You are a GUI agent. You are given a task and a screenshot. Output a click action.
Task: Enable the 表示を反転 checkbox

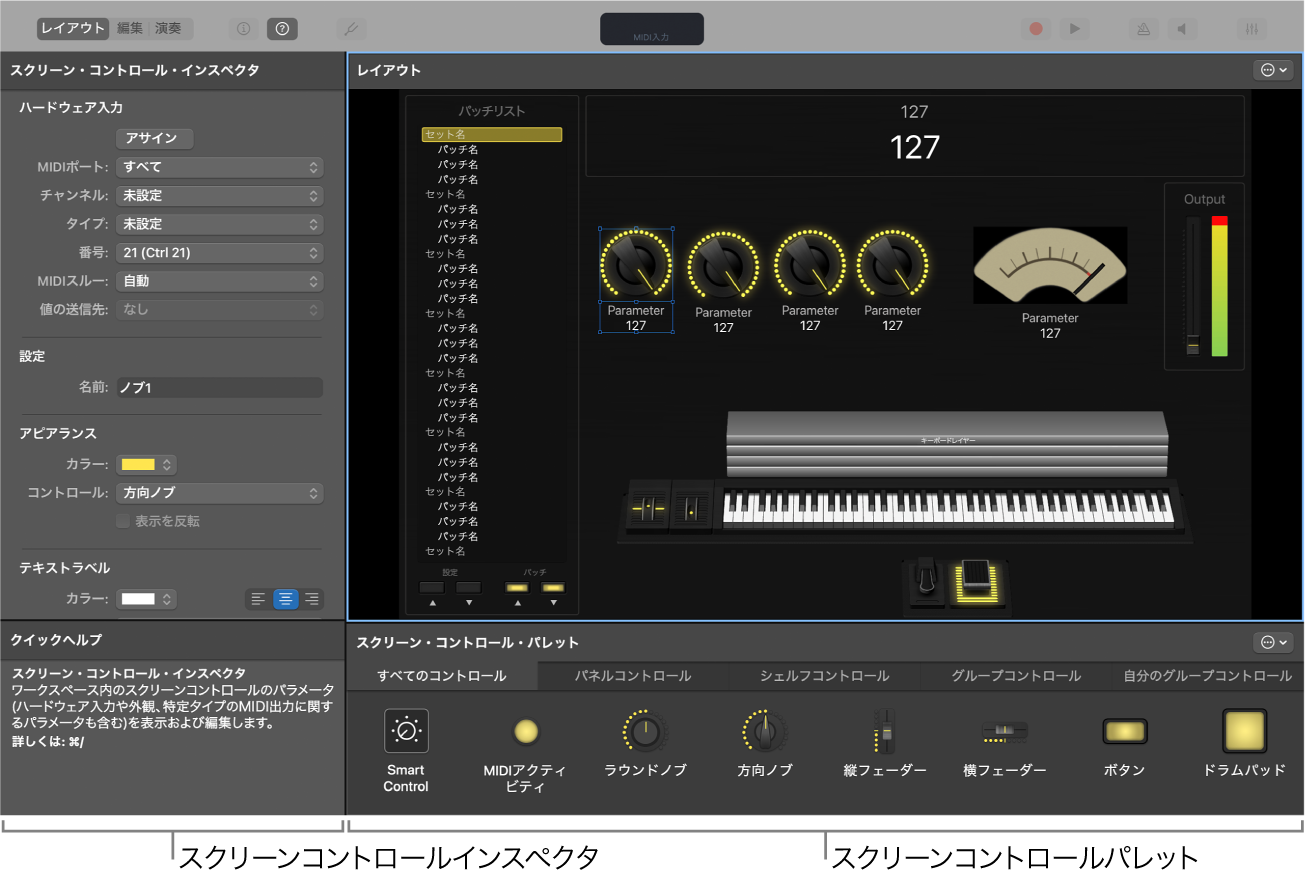123,520
